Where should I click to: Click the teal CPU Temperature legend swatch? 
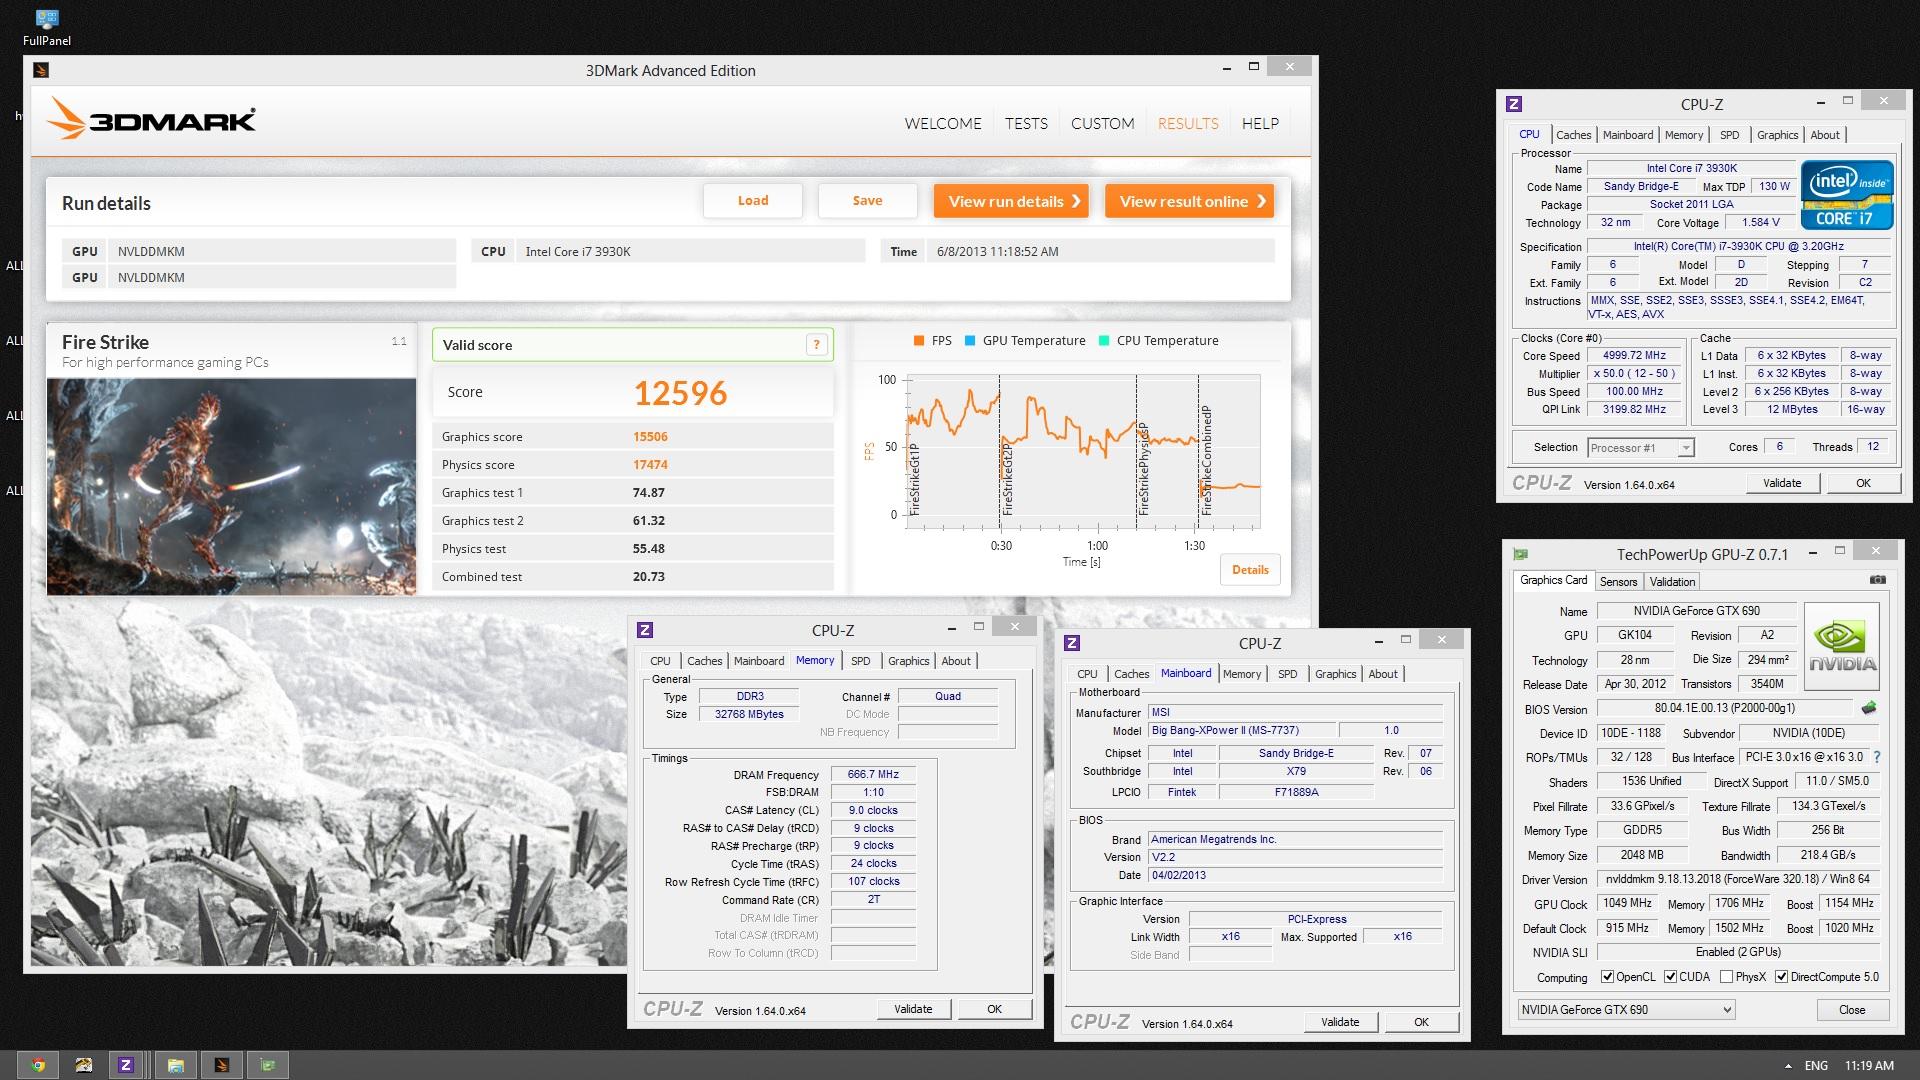(1103, 341)
